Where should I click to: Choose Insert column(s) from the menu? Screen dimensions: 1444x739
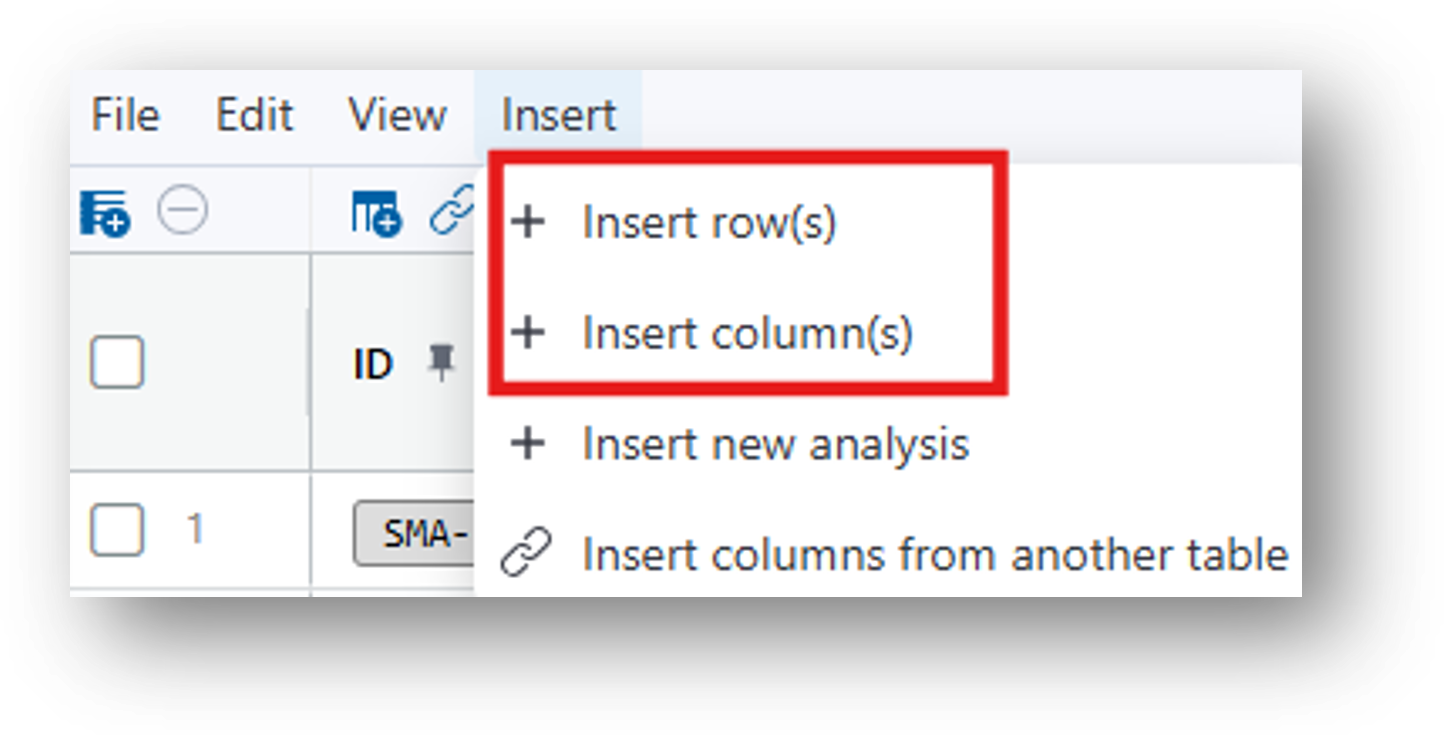tap(747, 334)
